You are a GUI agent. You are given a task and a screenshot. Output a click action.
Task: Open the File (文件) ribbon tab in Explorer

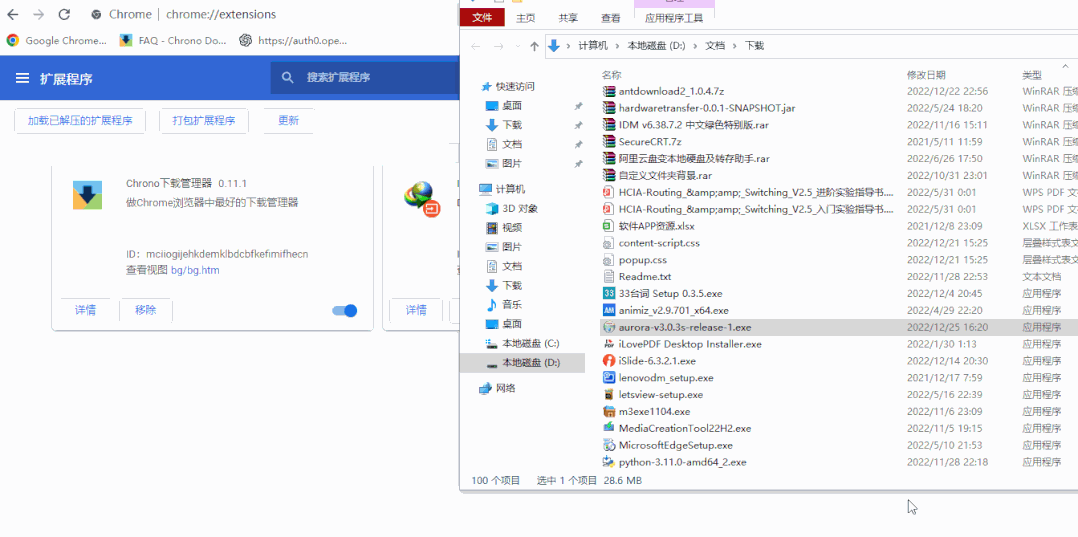click(482, 18)
